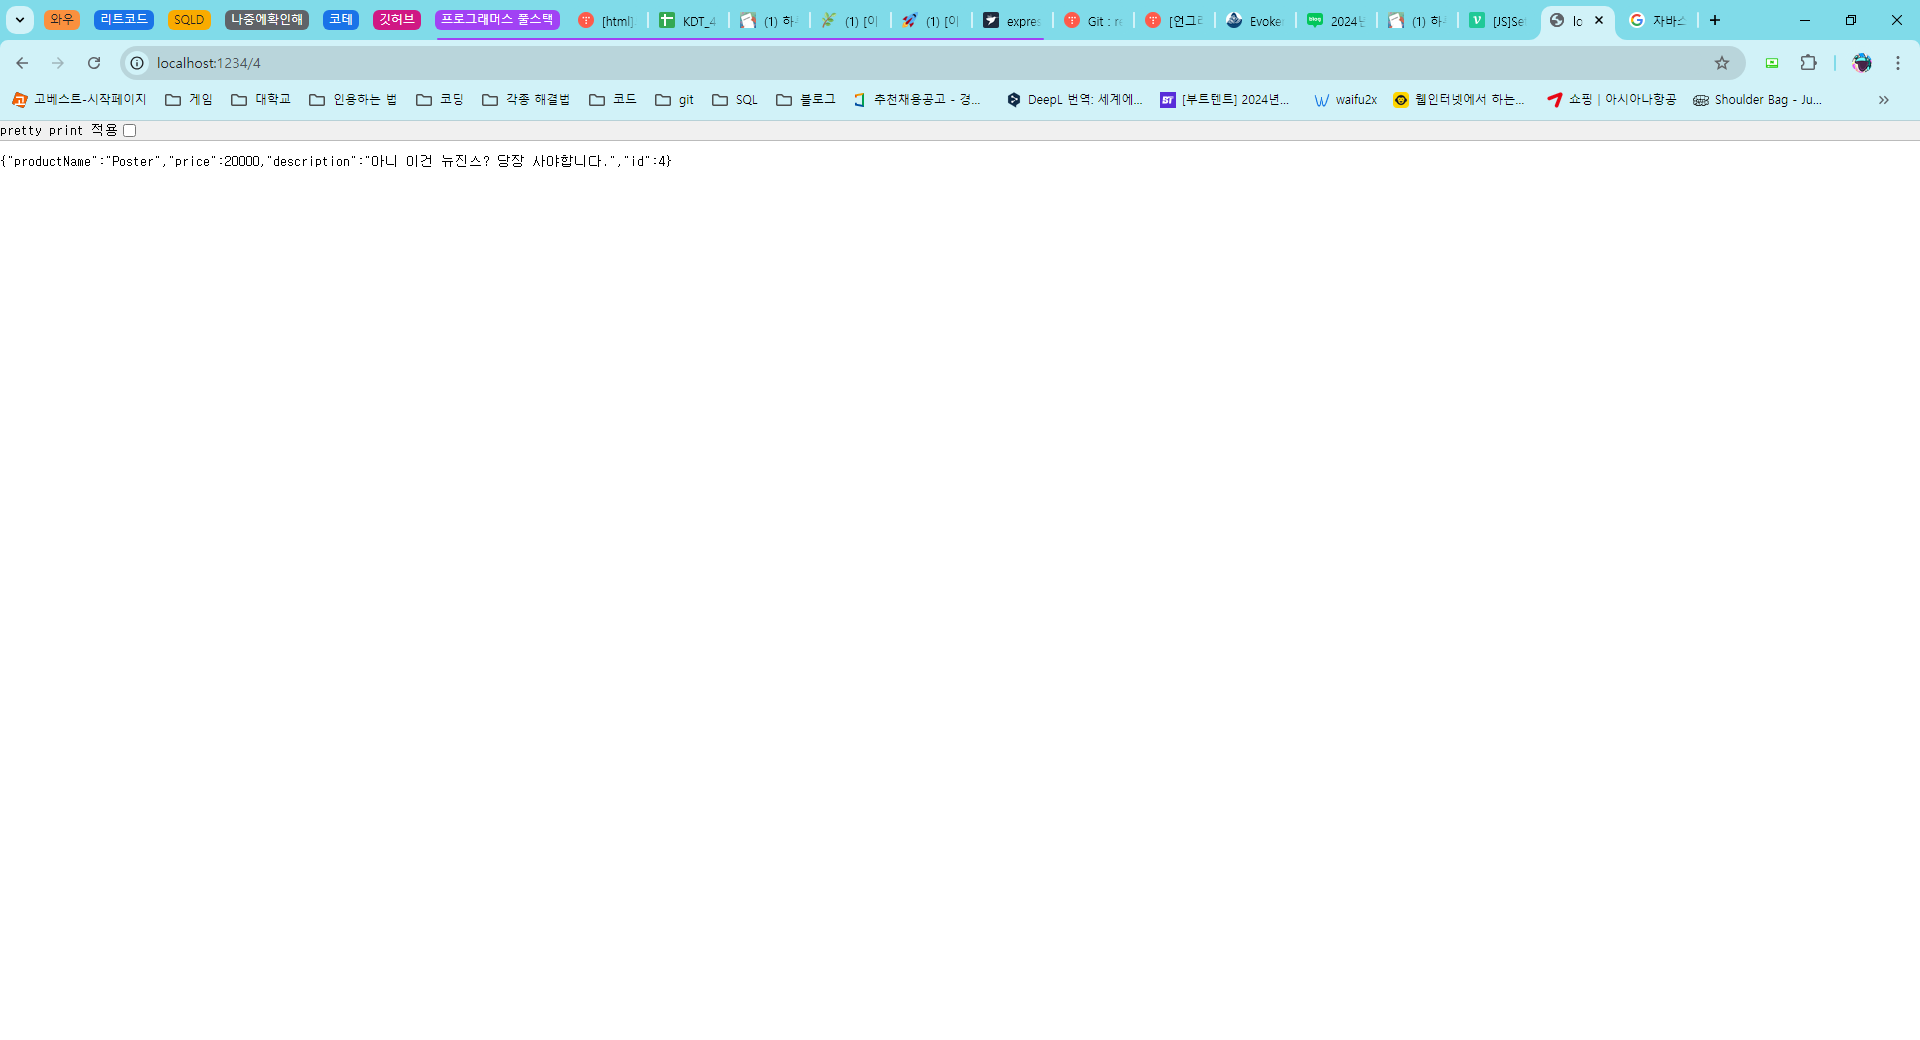Switch to the [언그ㄹ tab
1920x1040 pixels.
point(1174,21)
